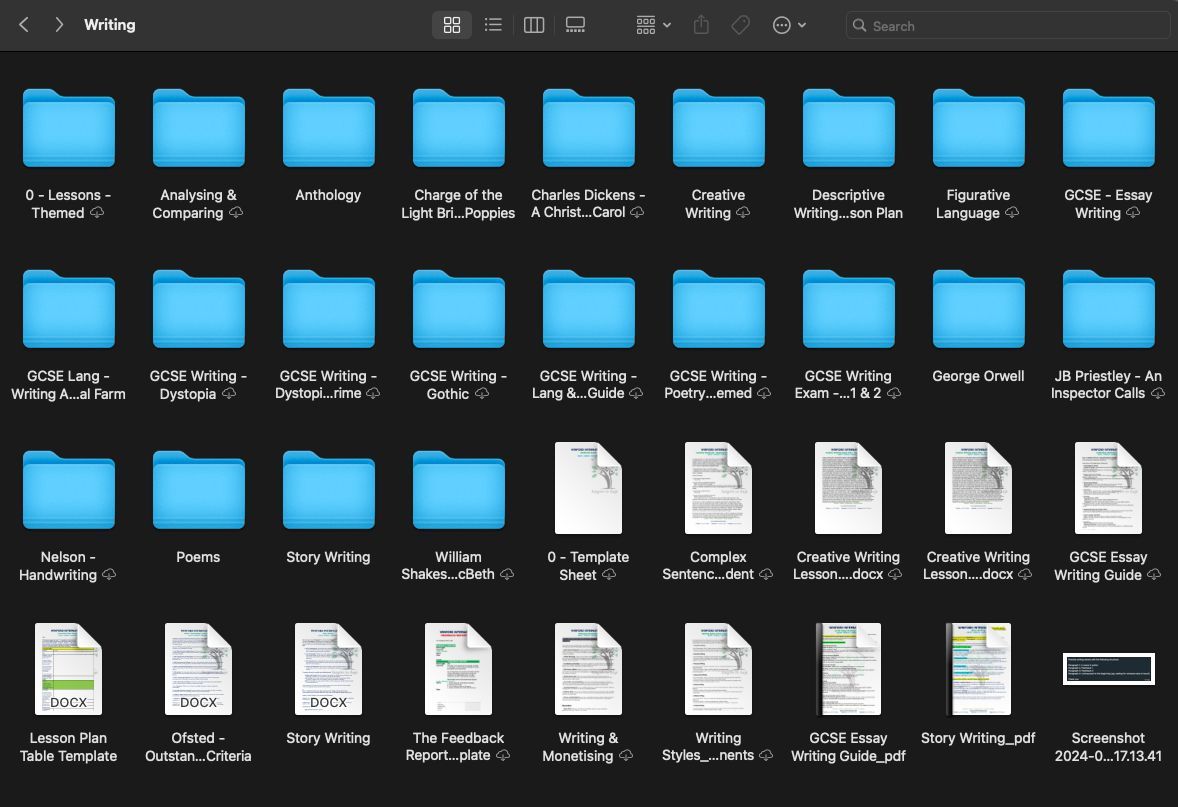Select GCSE Writing Lang & Guide folder
The width and height of the screenshot is (1178, 807).
click(x=588, y=309)
